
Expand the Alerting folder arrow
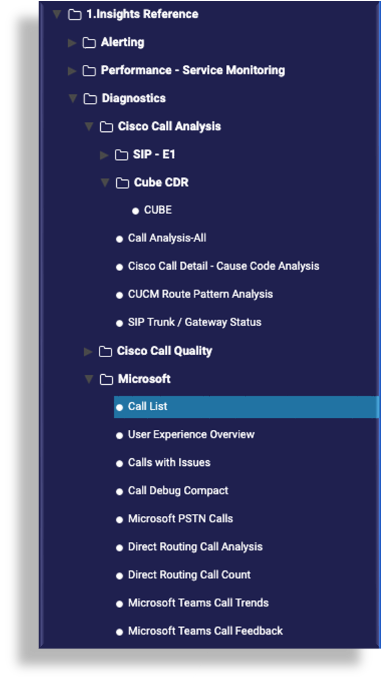click(72, 43)
